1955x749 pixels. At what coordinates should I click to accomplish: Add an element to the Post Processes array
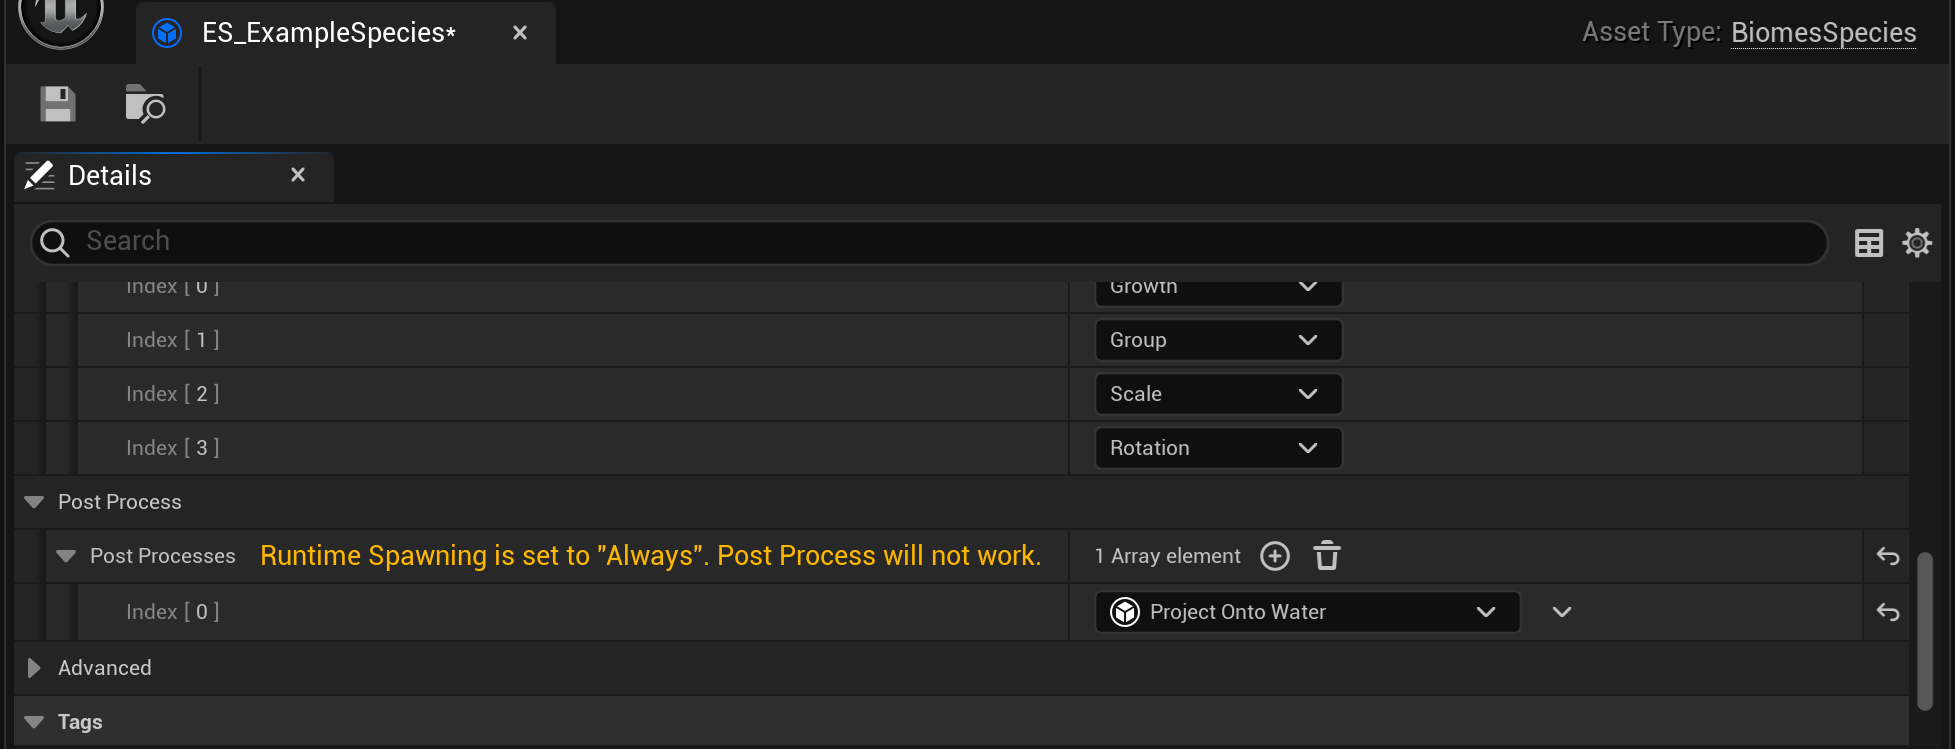pos(1275,556)
